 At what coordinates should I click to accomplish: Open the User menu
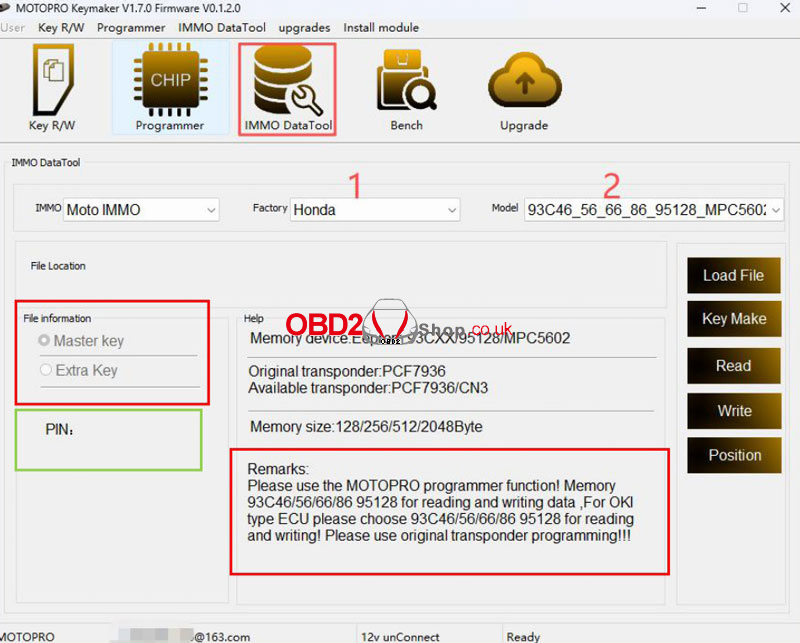(x=13, y=28)
